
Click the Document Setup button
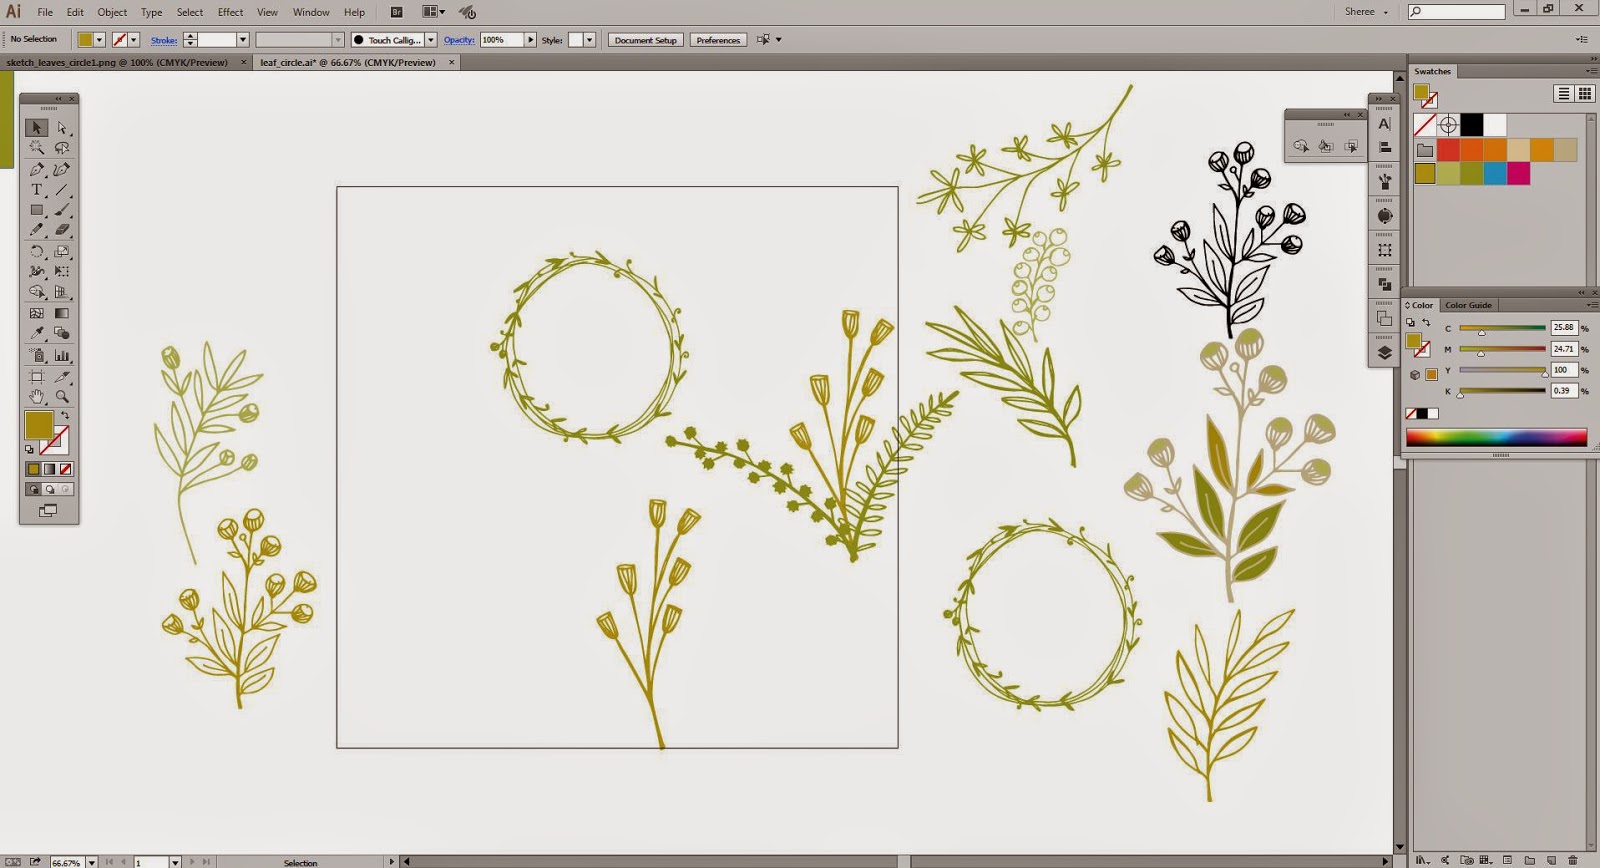pos(645,40)
